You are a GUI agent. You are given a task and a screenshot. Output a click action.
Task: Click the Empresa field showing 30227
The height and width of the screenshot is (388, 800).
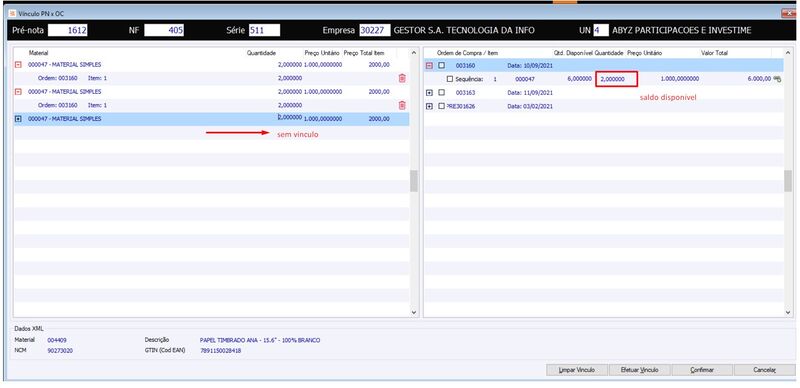point(375,30)
